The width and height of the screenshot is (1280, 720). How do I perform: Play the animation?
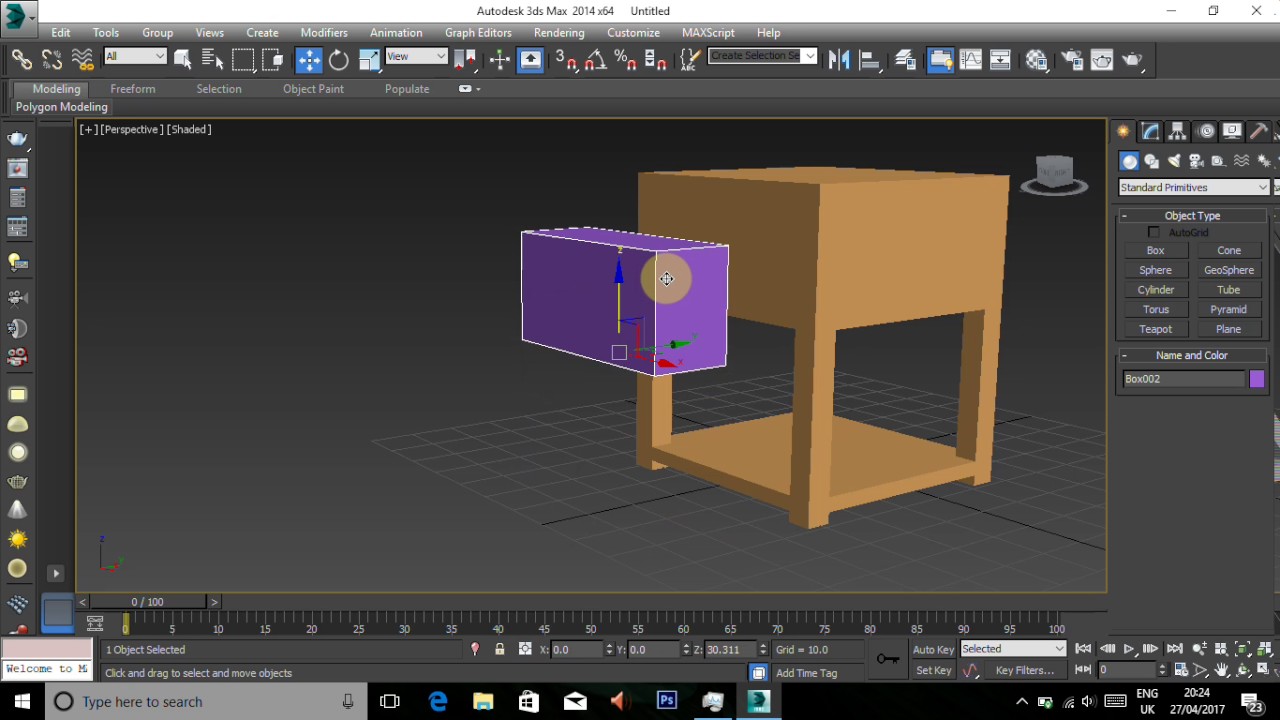(x=1128, y=650)
